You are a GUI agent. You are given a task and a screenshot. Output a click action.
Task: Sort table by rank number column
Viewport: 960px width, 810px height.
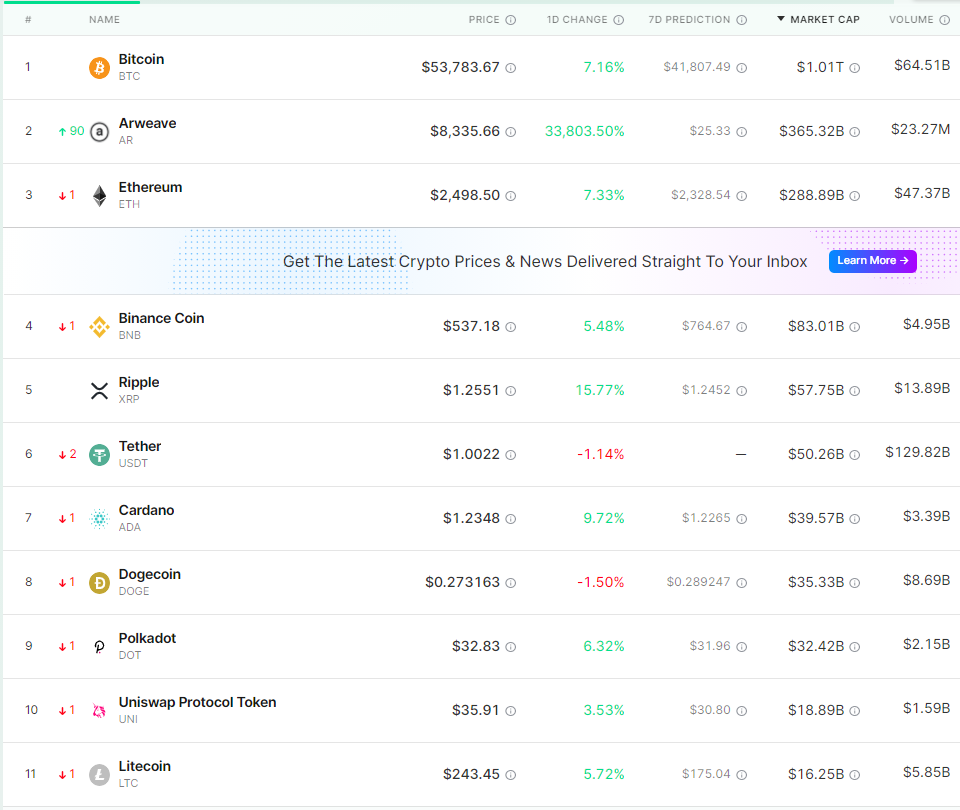28,20
